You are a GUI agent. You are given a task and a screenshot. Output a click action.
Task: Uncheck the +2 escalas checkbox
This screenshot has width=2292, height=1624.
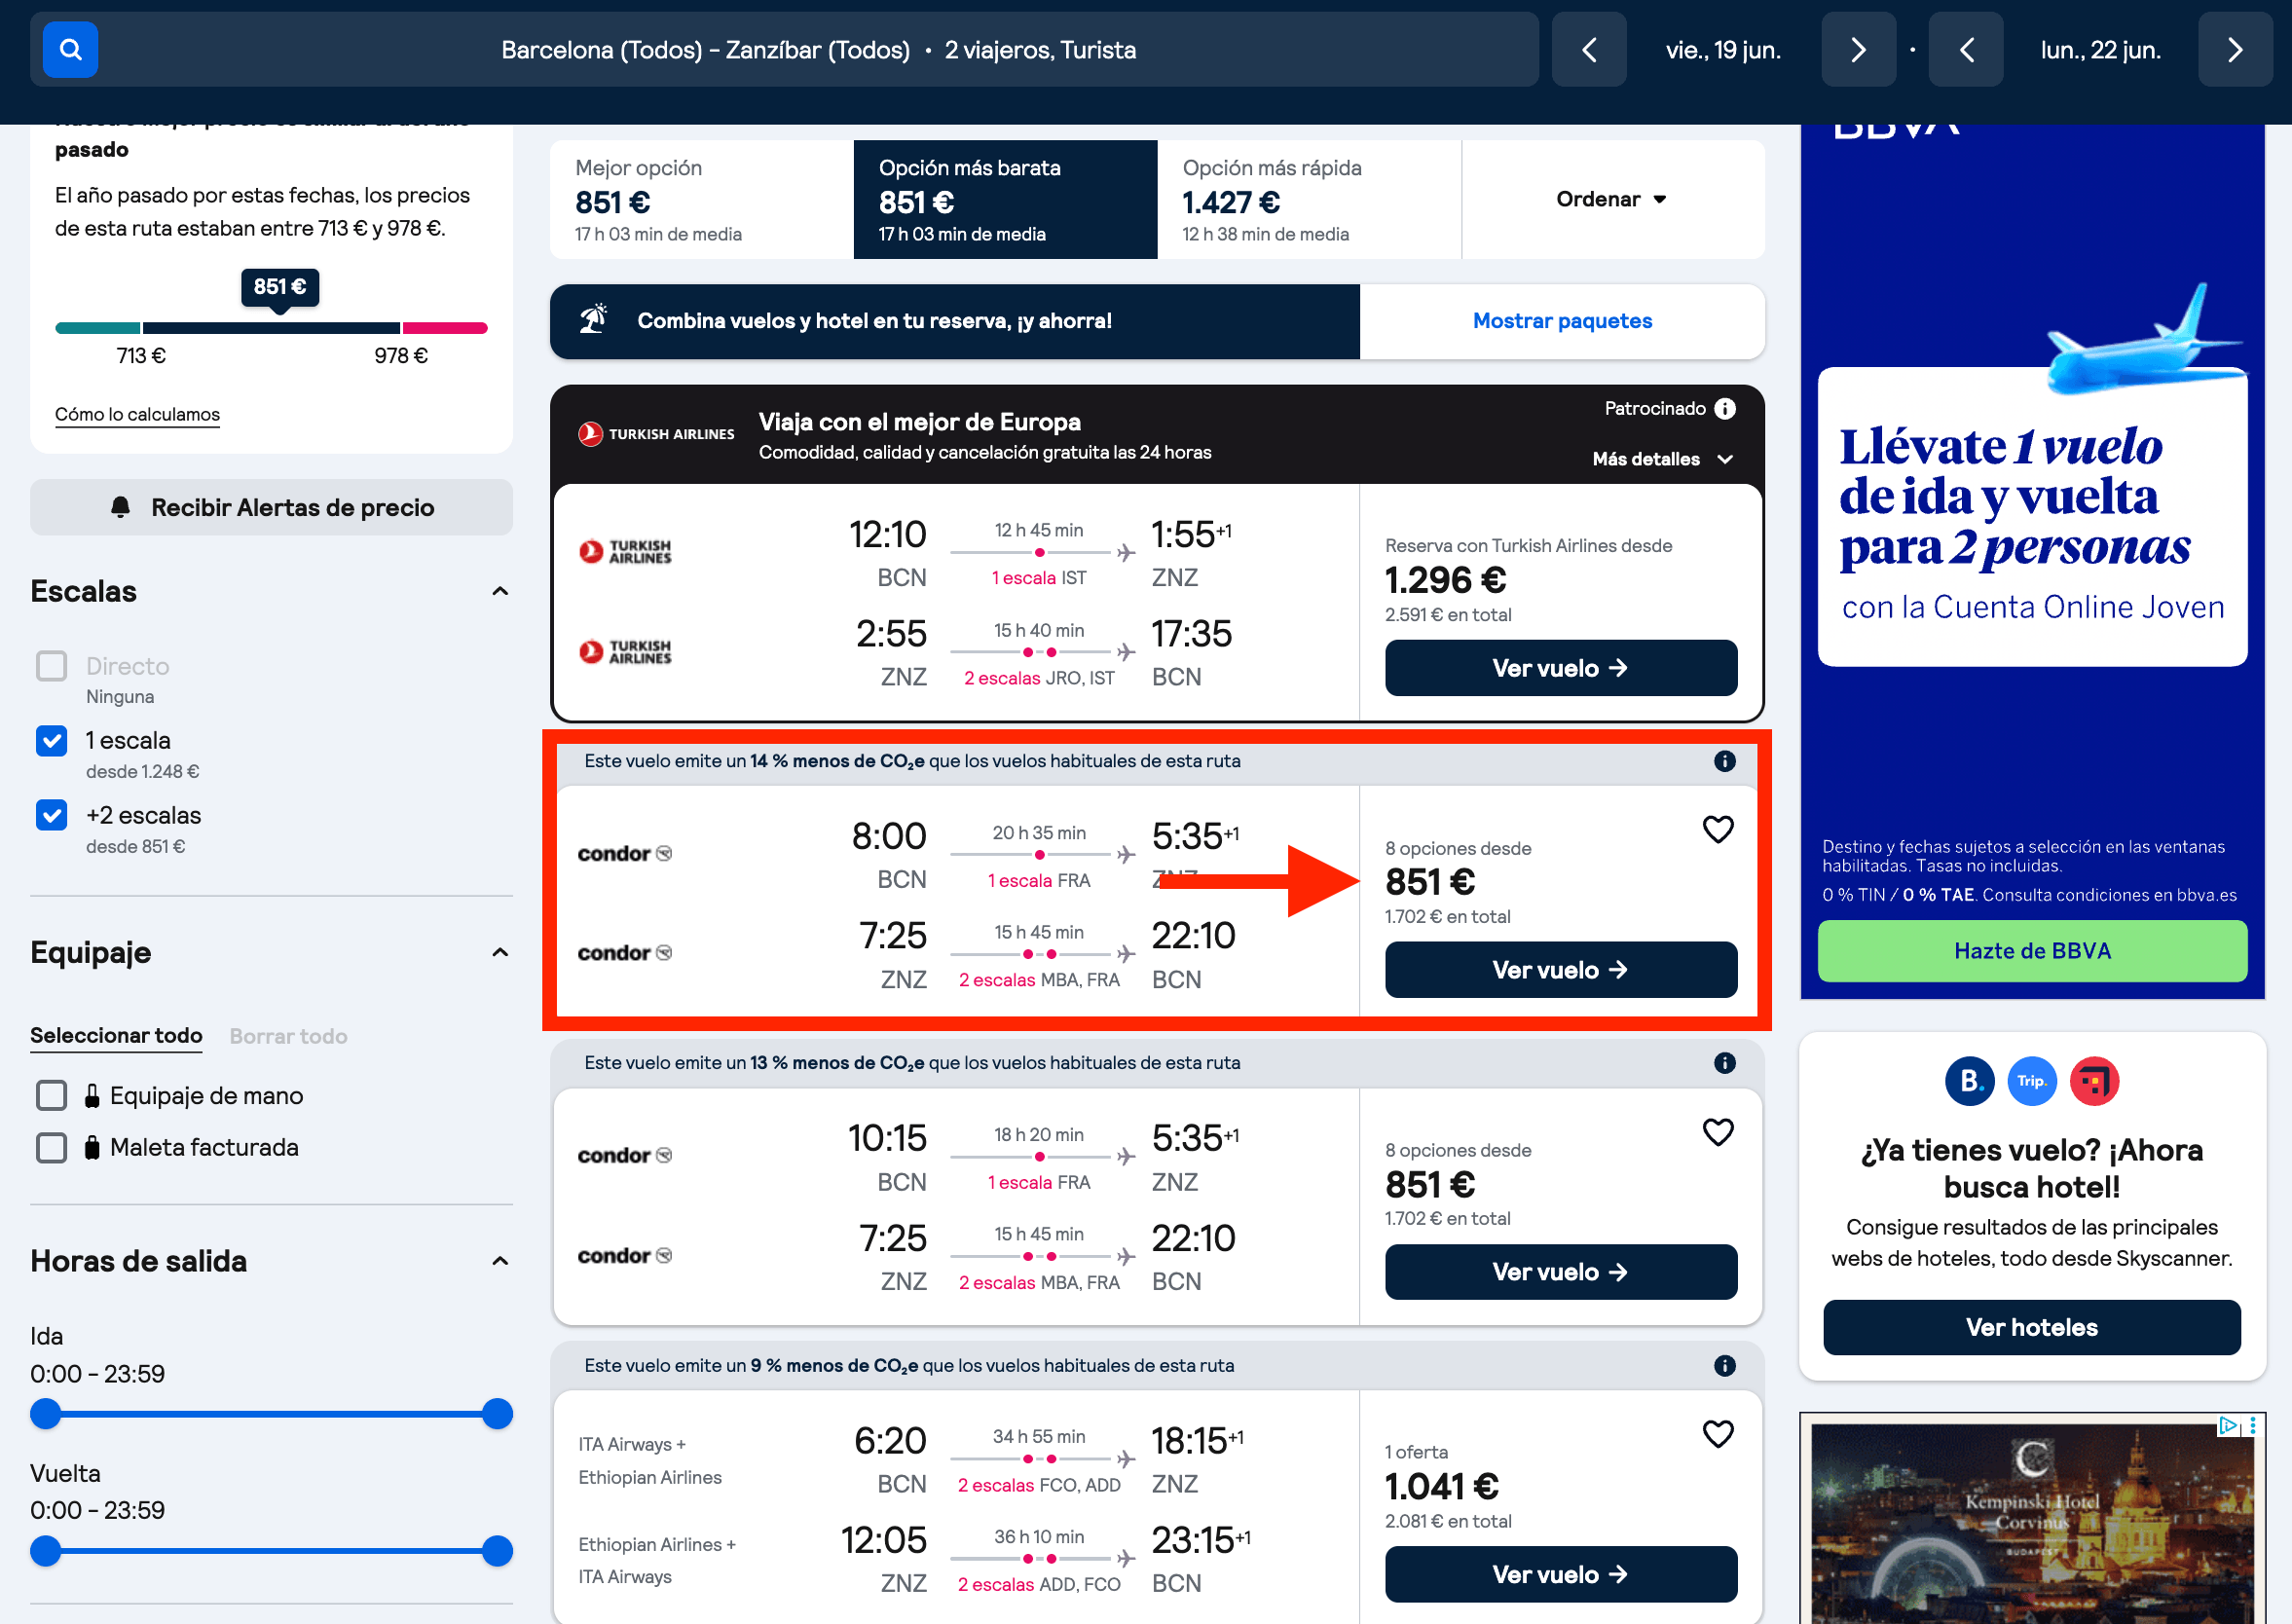(x=51, y=815)
